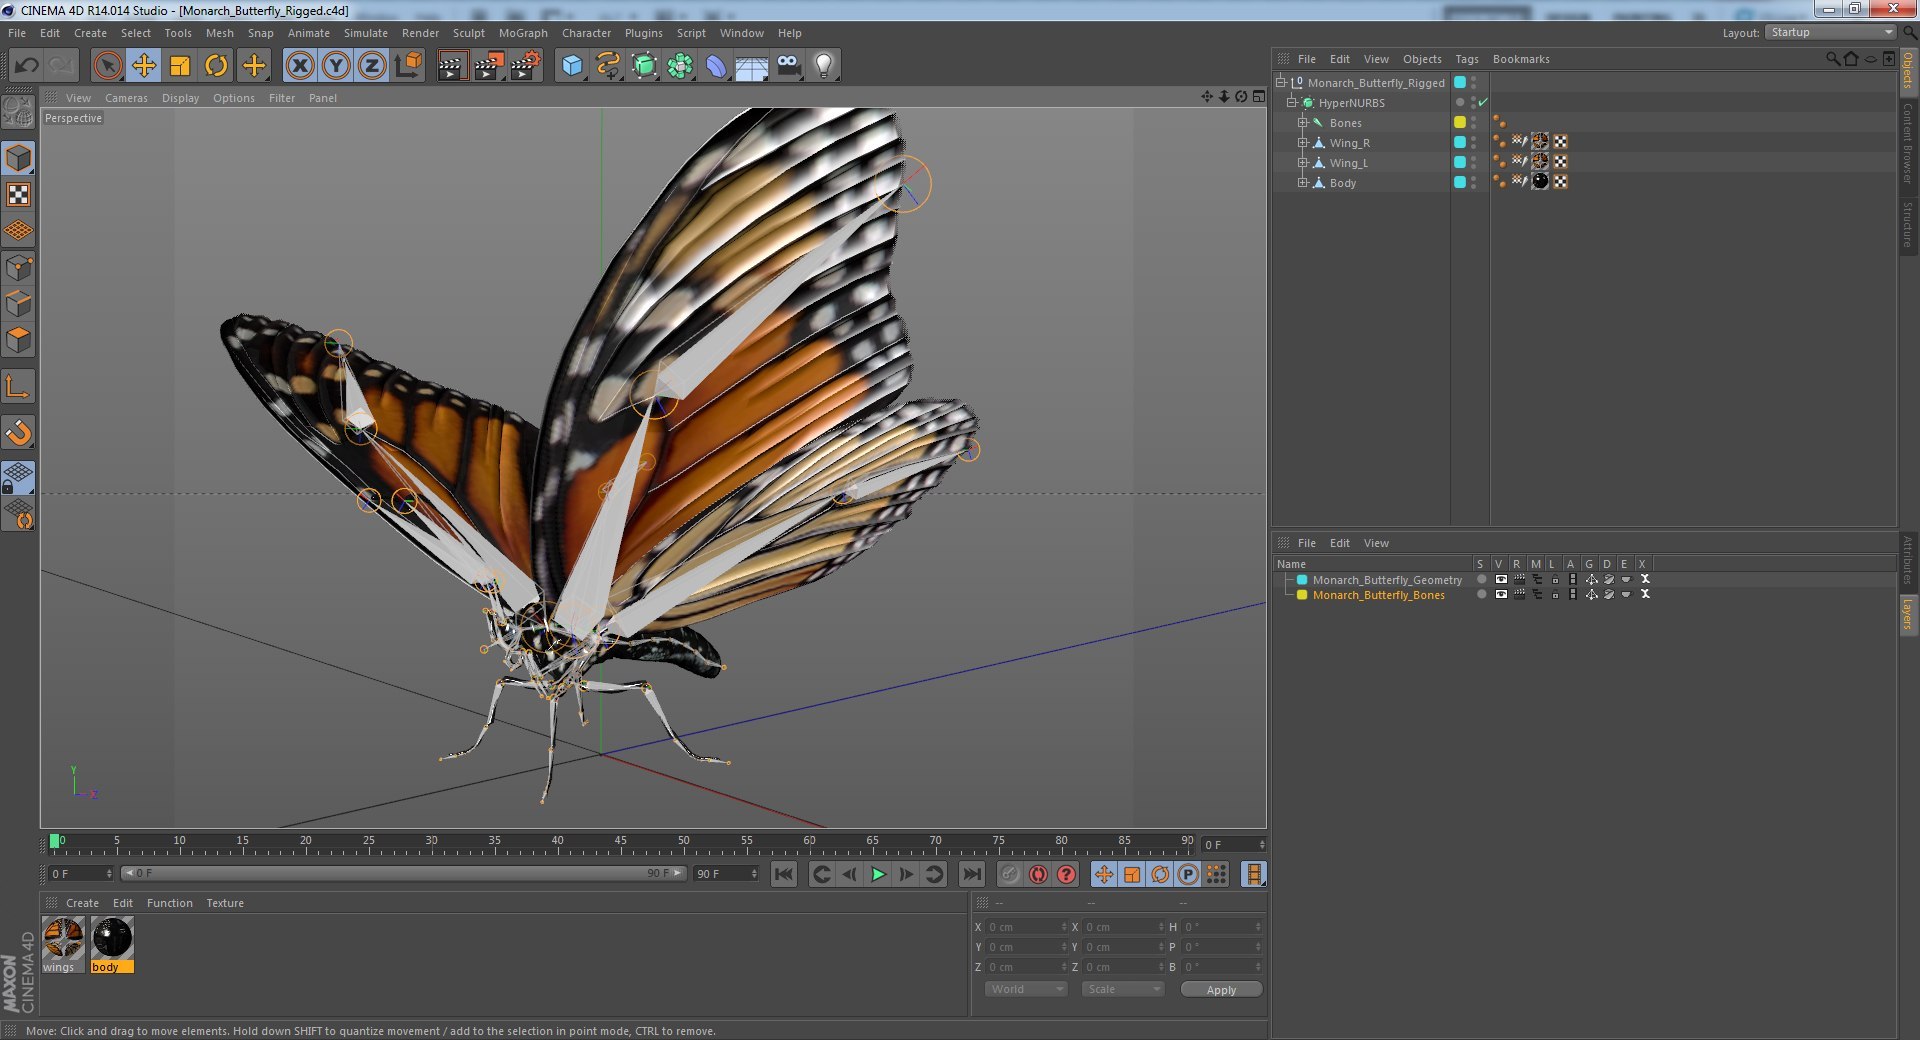Click the home icon in Object Manager
The image size is (1920, 1040).
1851,59
